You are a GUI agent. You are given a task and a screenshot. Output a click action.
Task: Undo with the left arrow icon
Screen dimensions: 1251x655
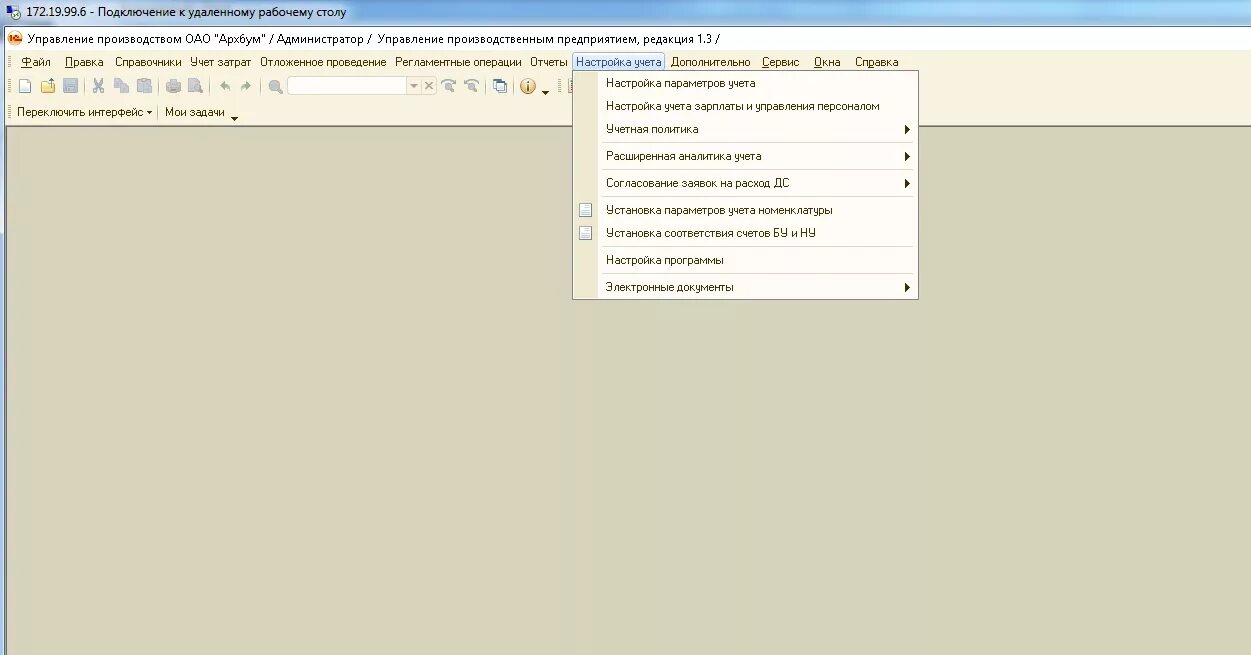tap(225, 86)
